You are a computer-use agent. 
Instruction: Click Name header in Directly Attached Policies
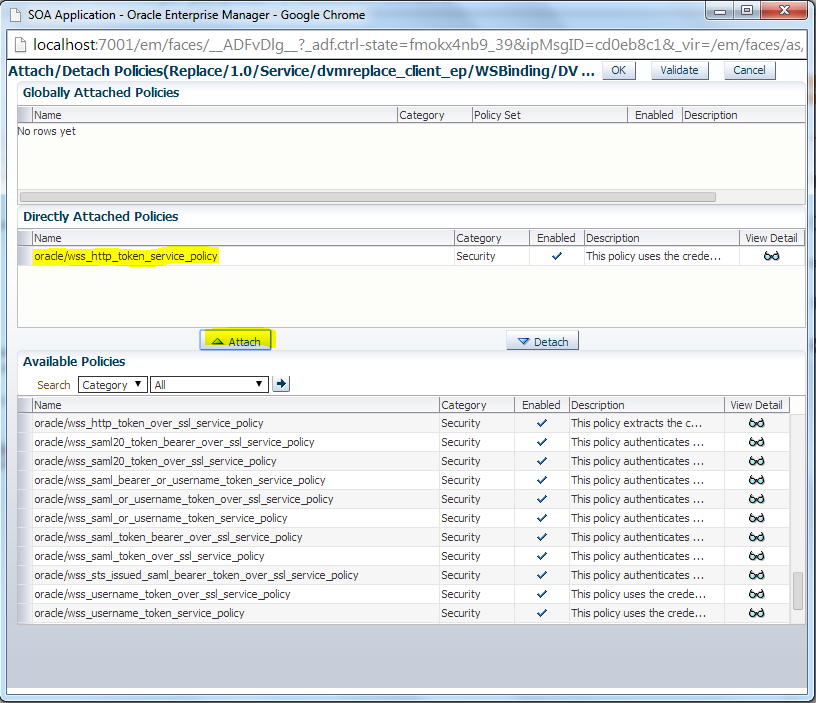(243, 238)
